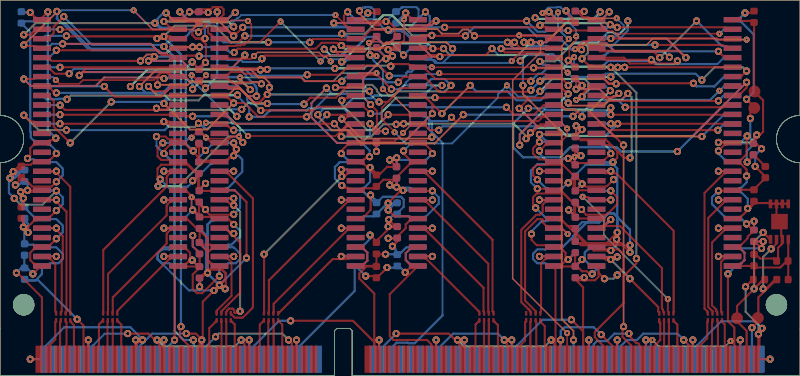Select the green mounting hole at lower-right corner

tap(776, 305)
